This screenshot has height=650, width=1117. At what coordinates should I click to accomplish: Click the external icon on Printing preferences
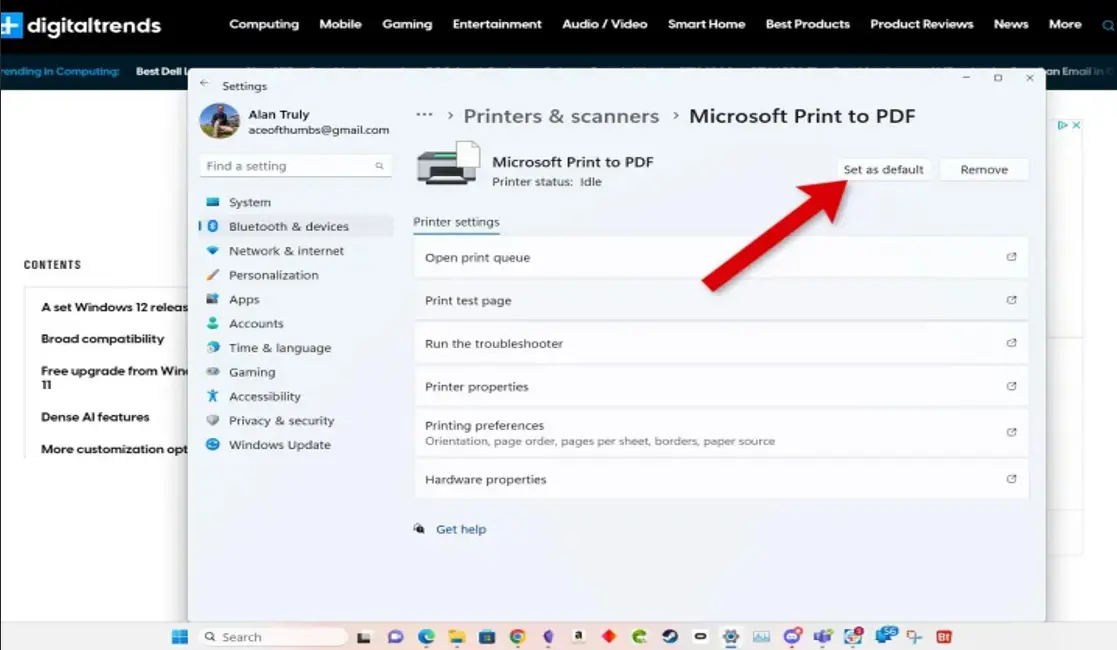pos(1011,432)
